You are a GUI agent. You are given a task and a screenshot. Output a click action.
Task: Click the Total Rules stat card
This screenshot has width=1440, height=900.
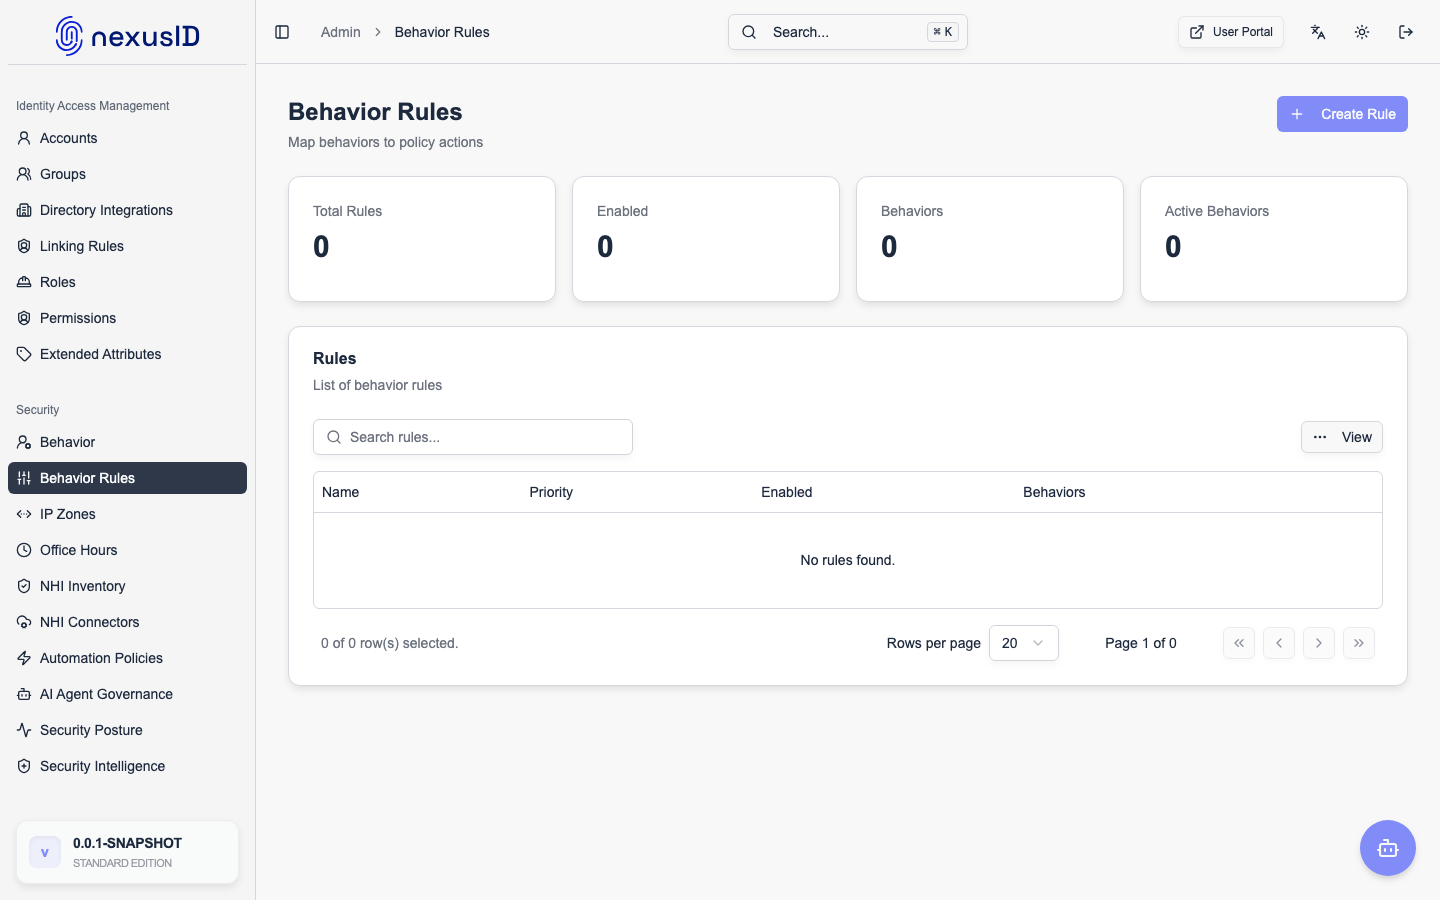(422, 239)
